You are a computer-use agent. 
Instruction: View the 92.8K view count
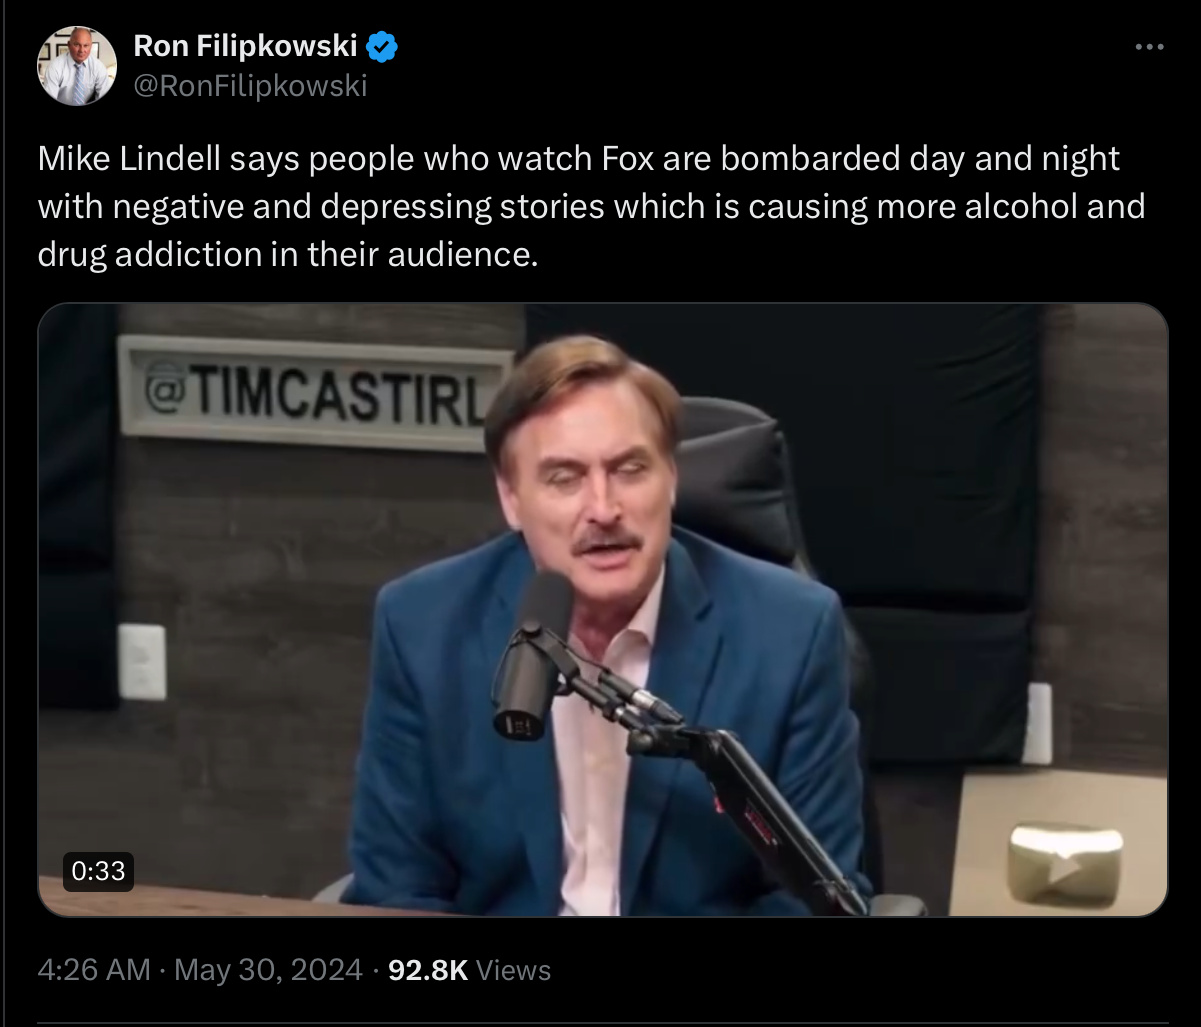(427, 969)
